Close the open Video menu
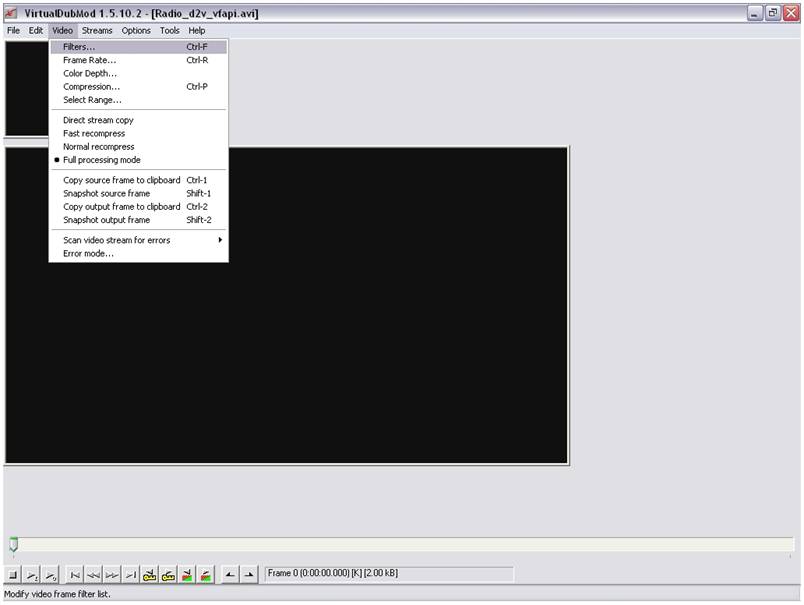This screenshot has height=605, width=804. tap(63, 31)
